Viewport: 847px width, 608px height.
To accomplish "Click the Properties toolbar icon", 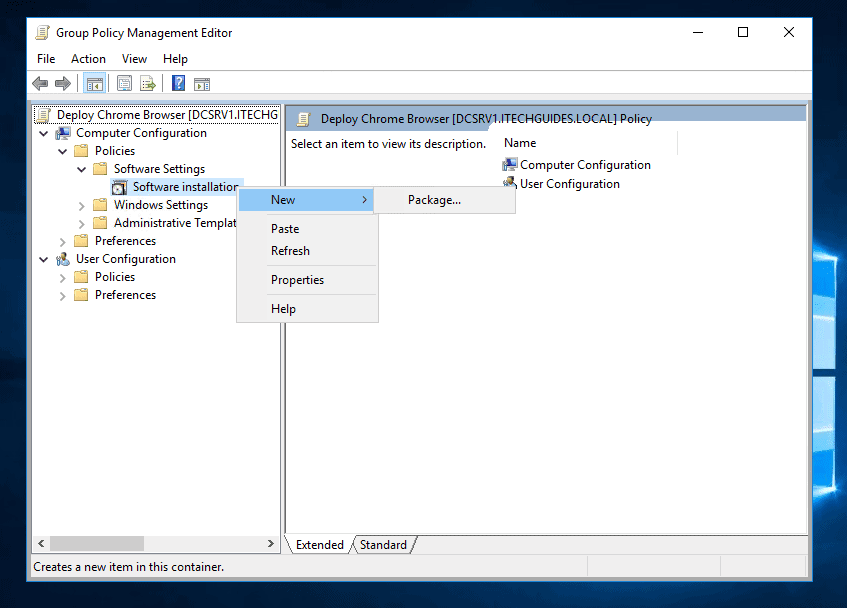I will click(124, 84).
